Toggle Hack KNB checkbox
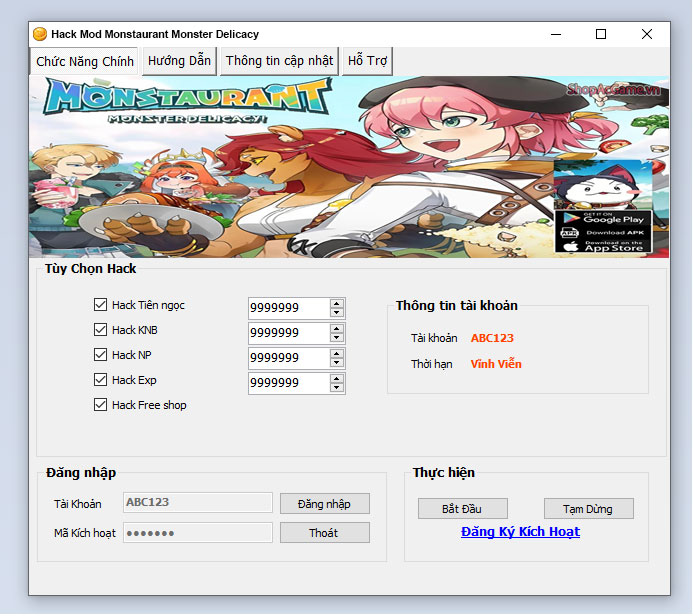The width and height of the screenshot is (693, 616). click(x=100, y=330)
